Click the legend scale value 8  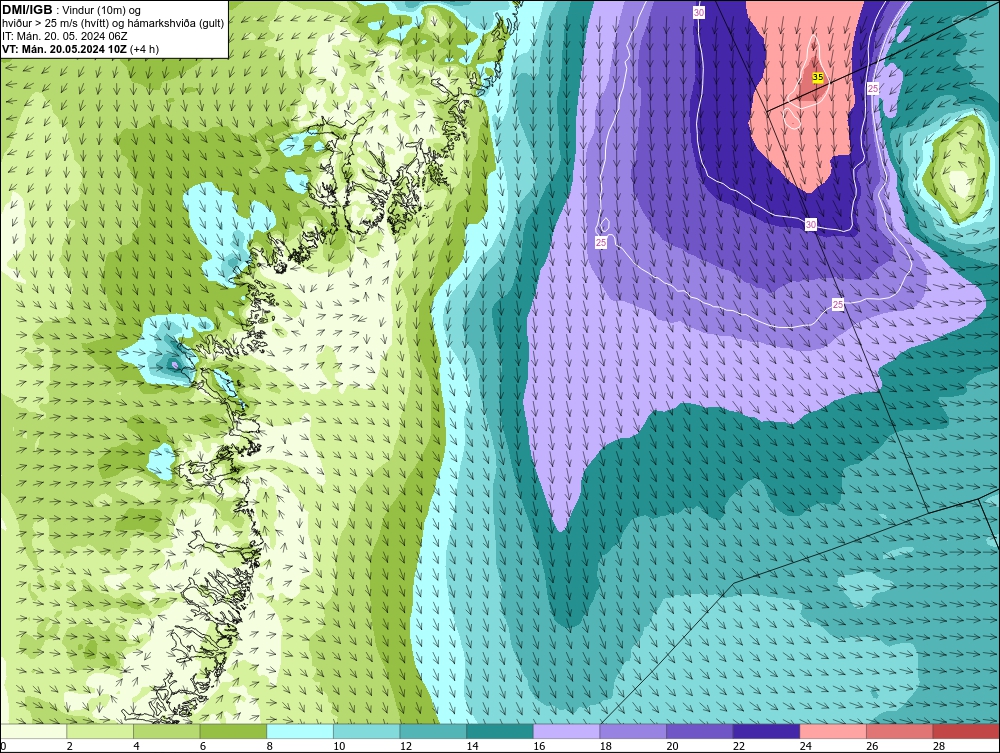270,746
